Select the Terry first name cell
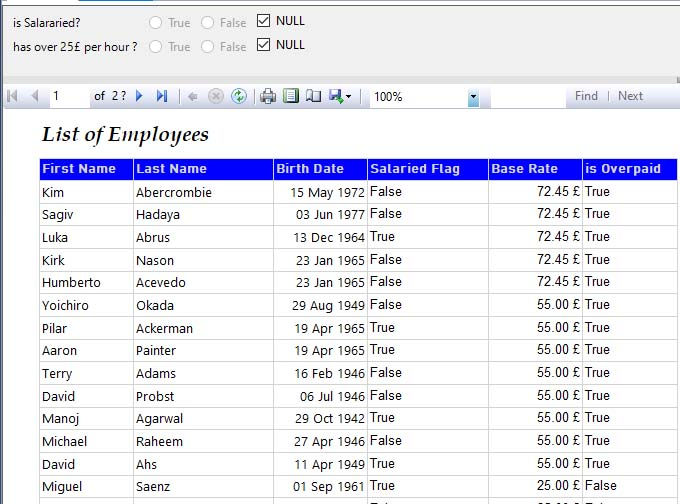680x504 pixels. [x=86, y=373]
